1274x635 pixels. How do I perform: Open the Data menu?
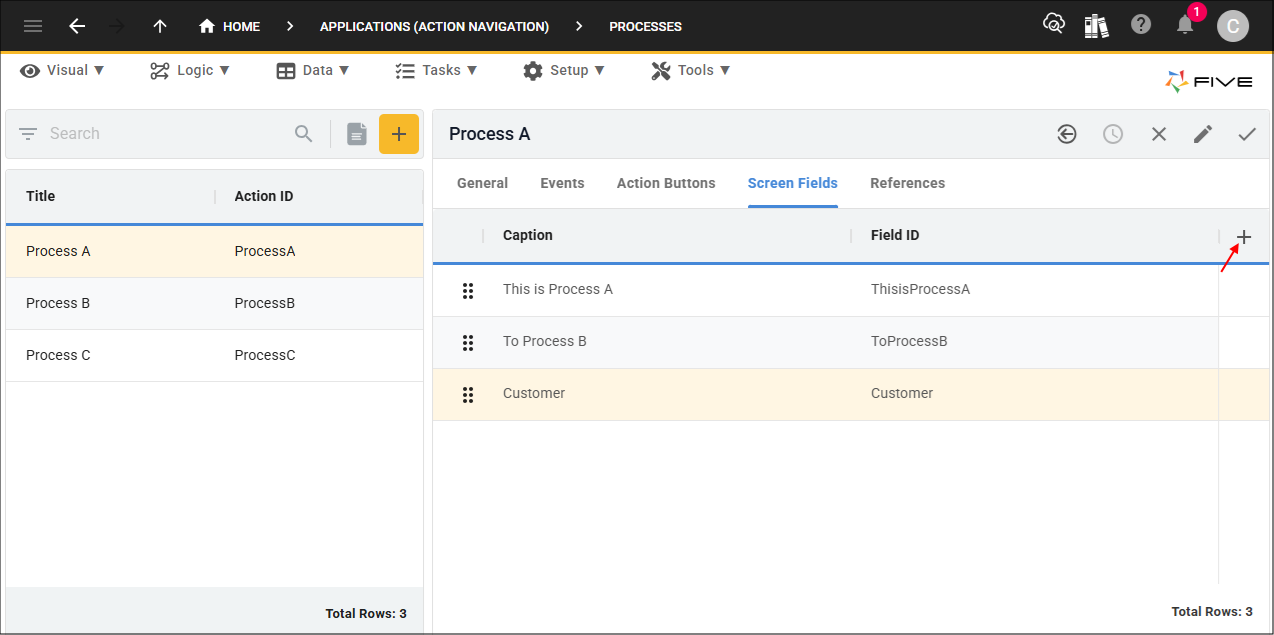(313, 70)
